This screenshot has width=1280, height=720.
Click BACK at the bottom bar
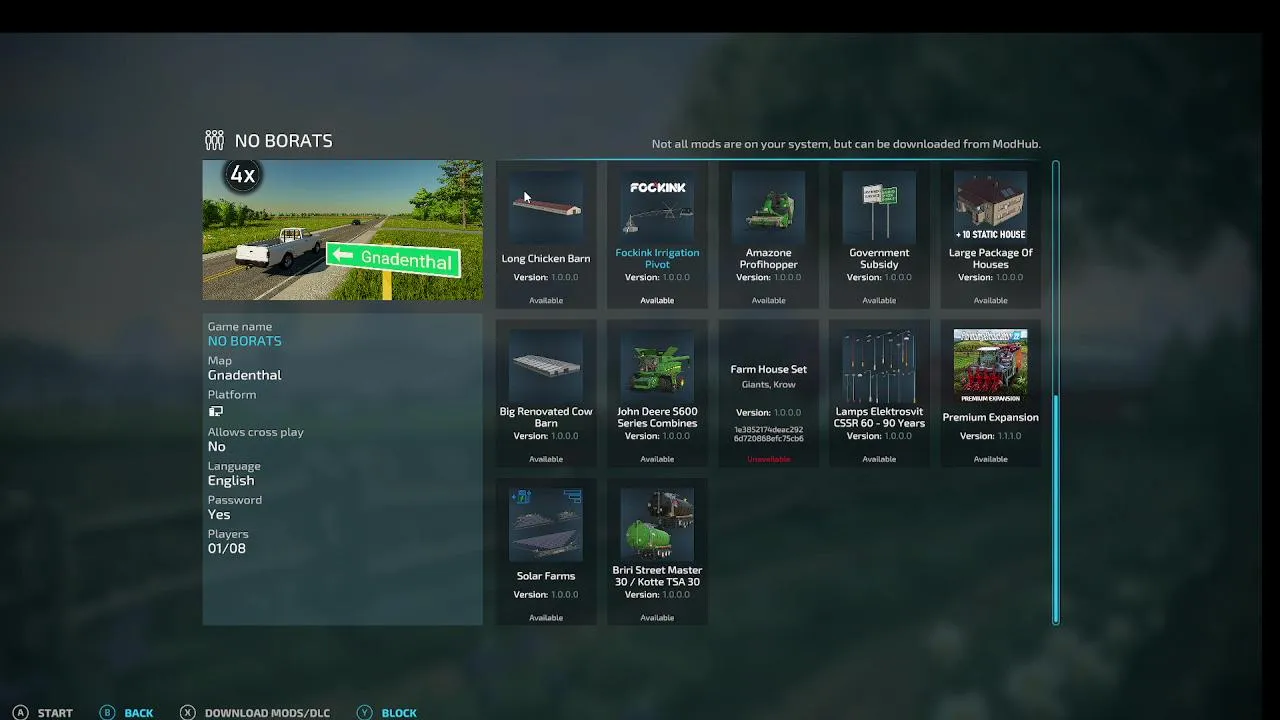point(139,713)
